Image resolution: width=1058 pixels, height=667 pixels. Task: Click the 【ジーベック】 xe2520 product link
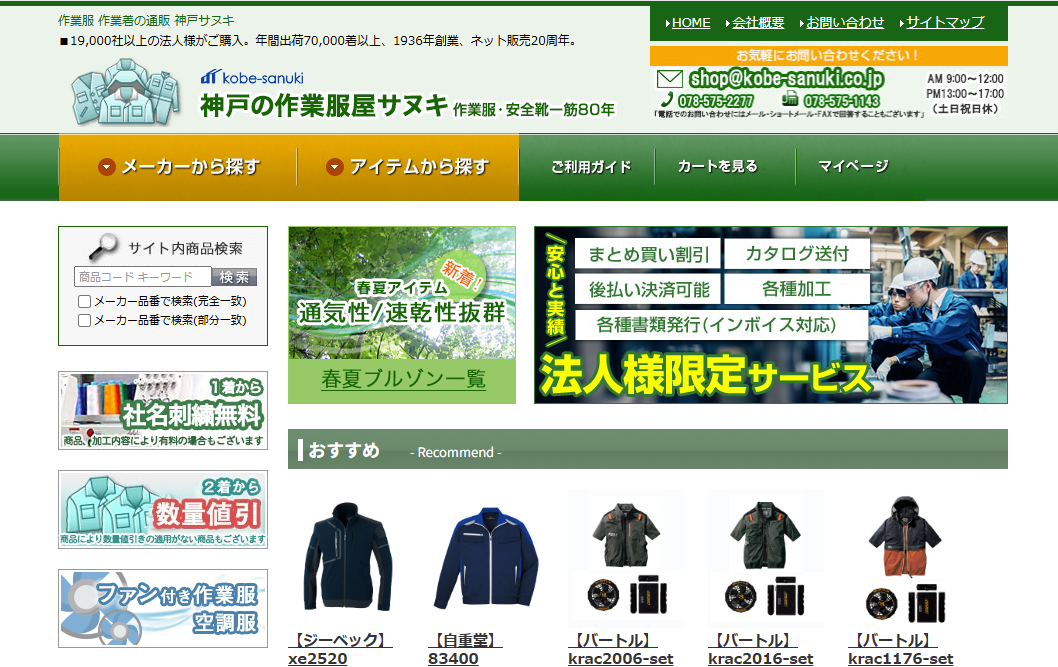340,649
